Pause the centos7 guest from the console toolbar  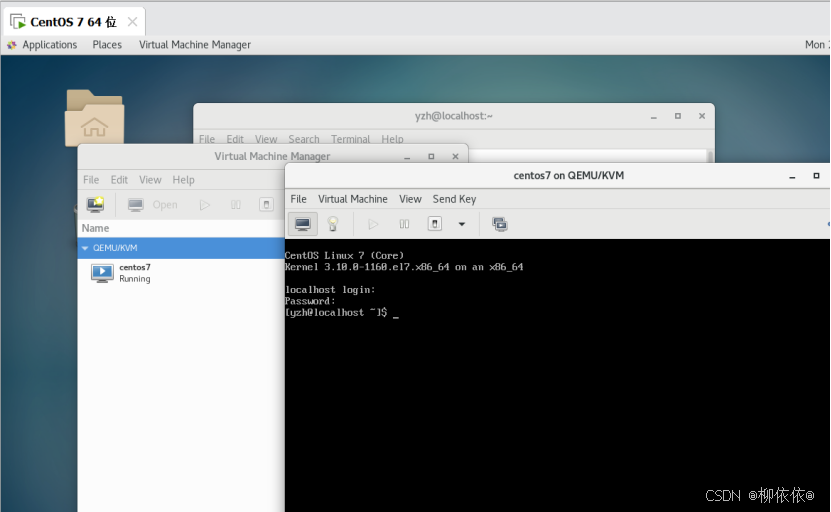click(x=404, y=224)
